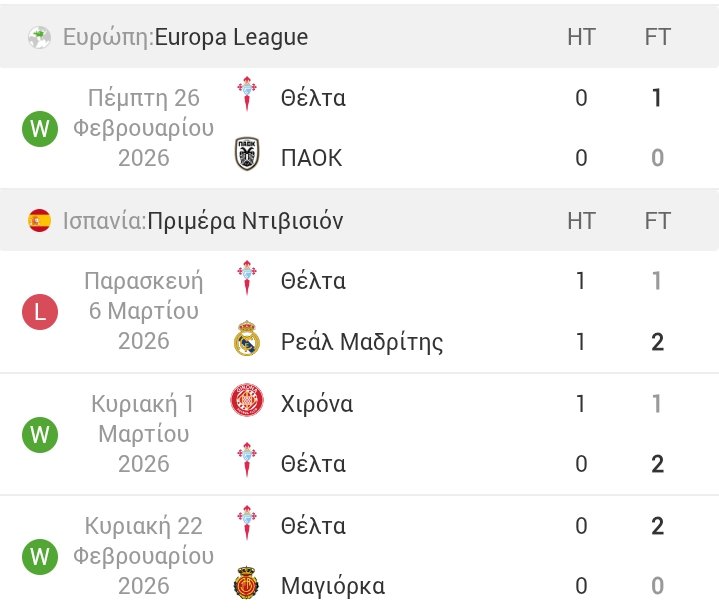719x616 pixels.
Task: Click the Real Madrid crest icon
Action: pos(246,341)
